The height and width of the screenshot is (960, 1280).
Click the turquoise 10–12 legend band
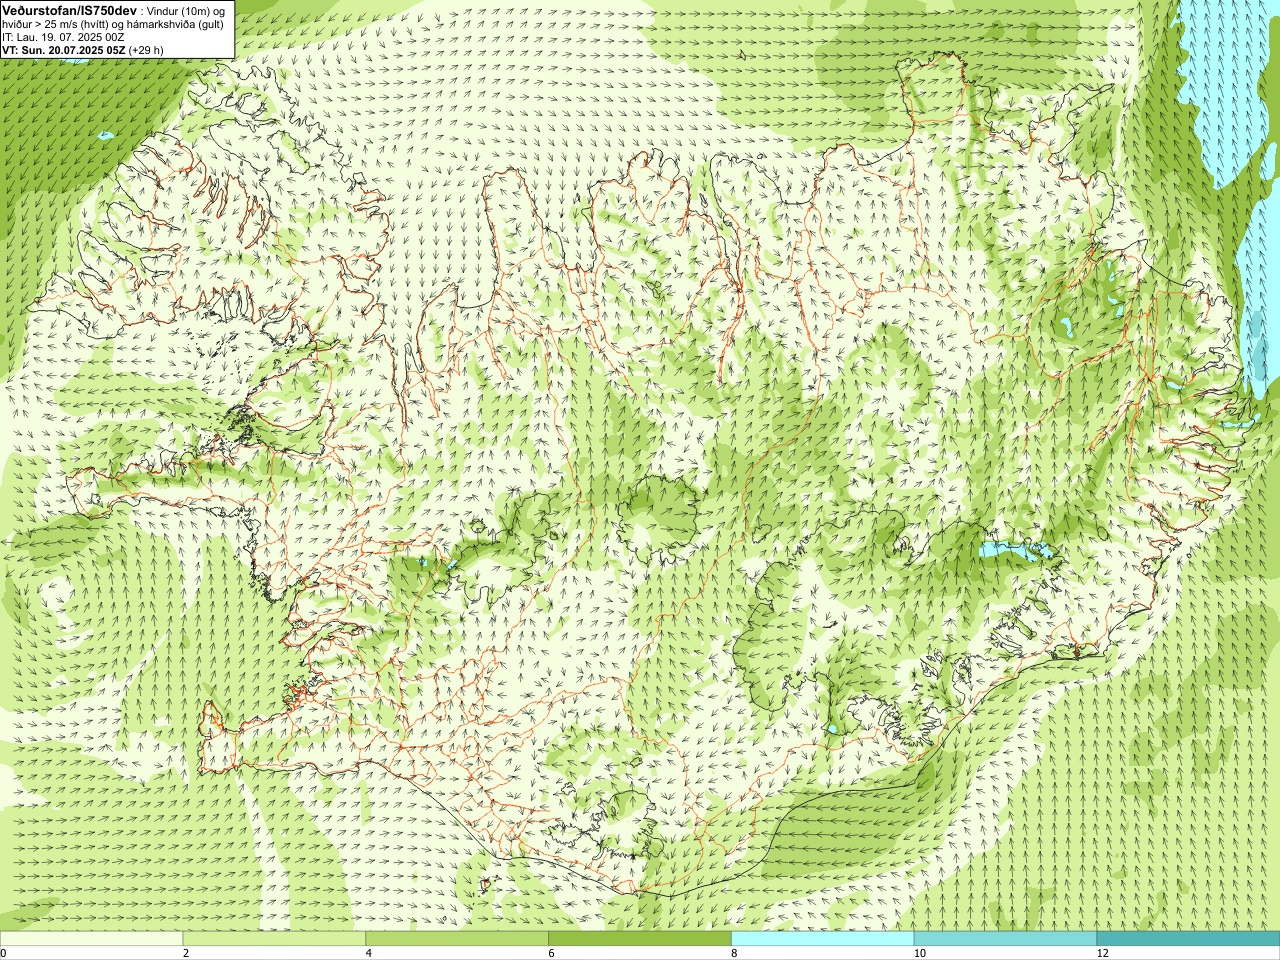click(1005, 939)
